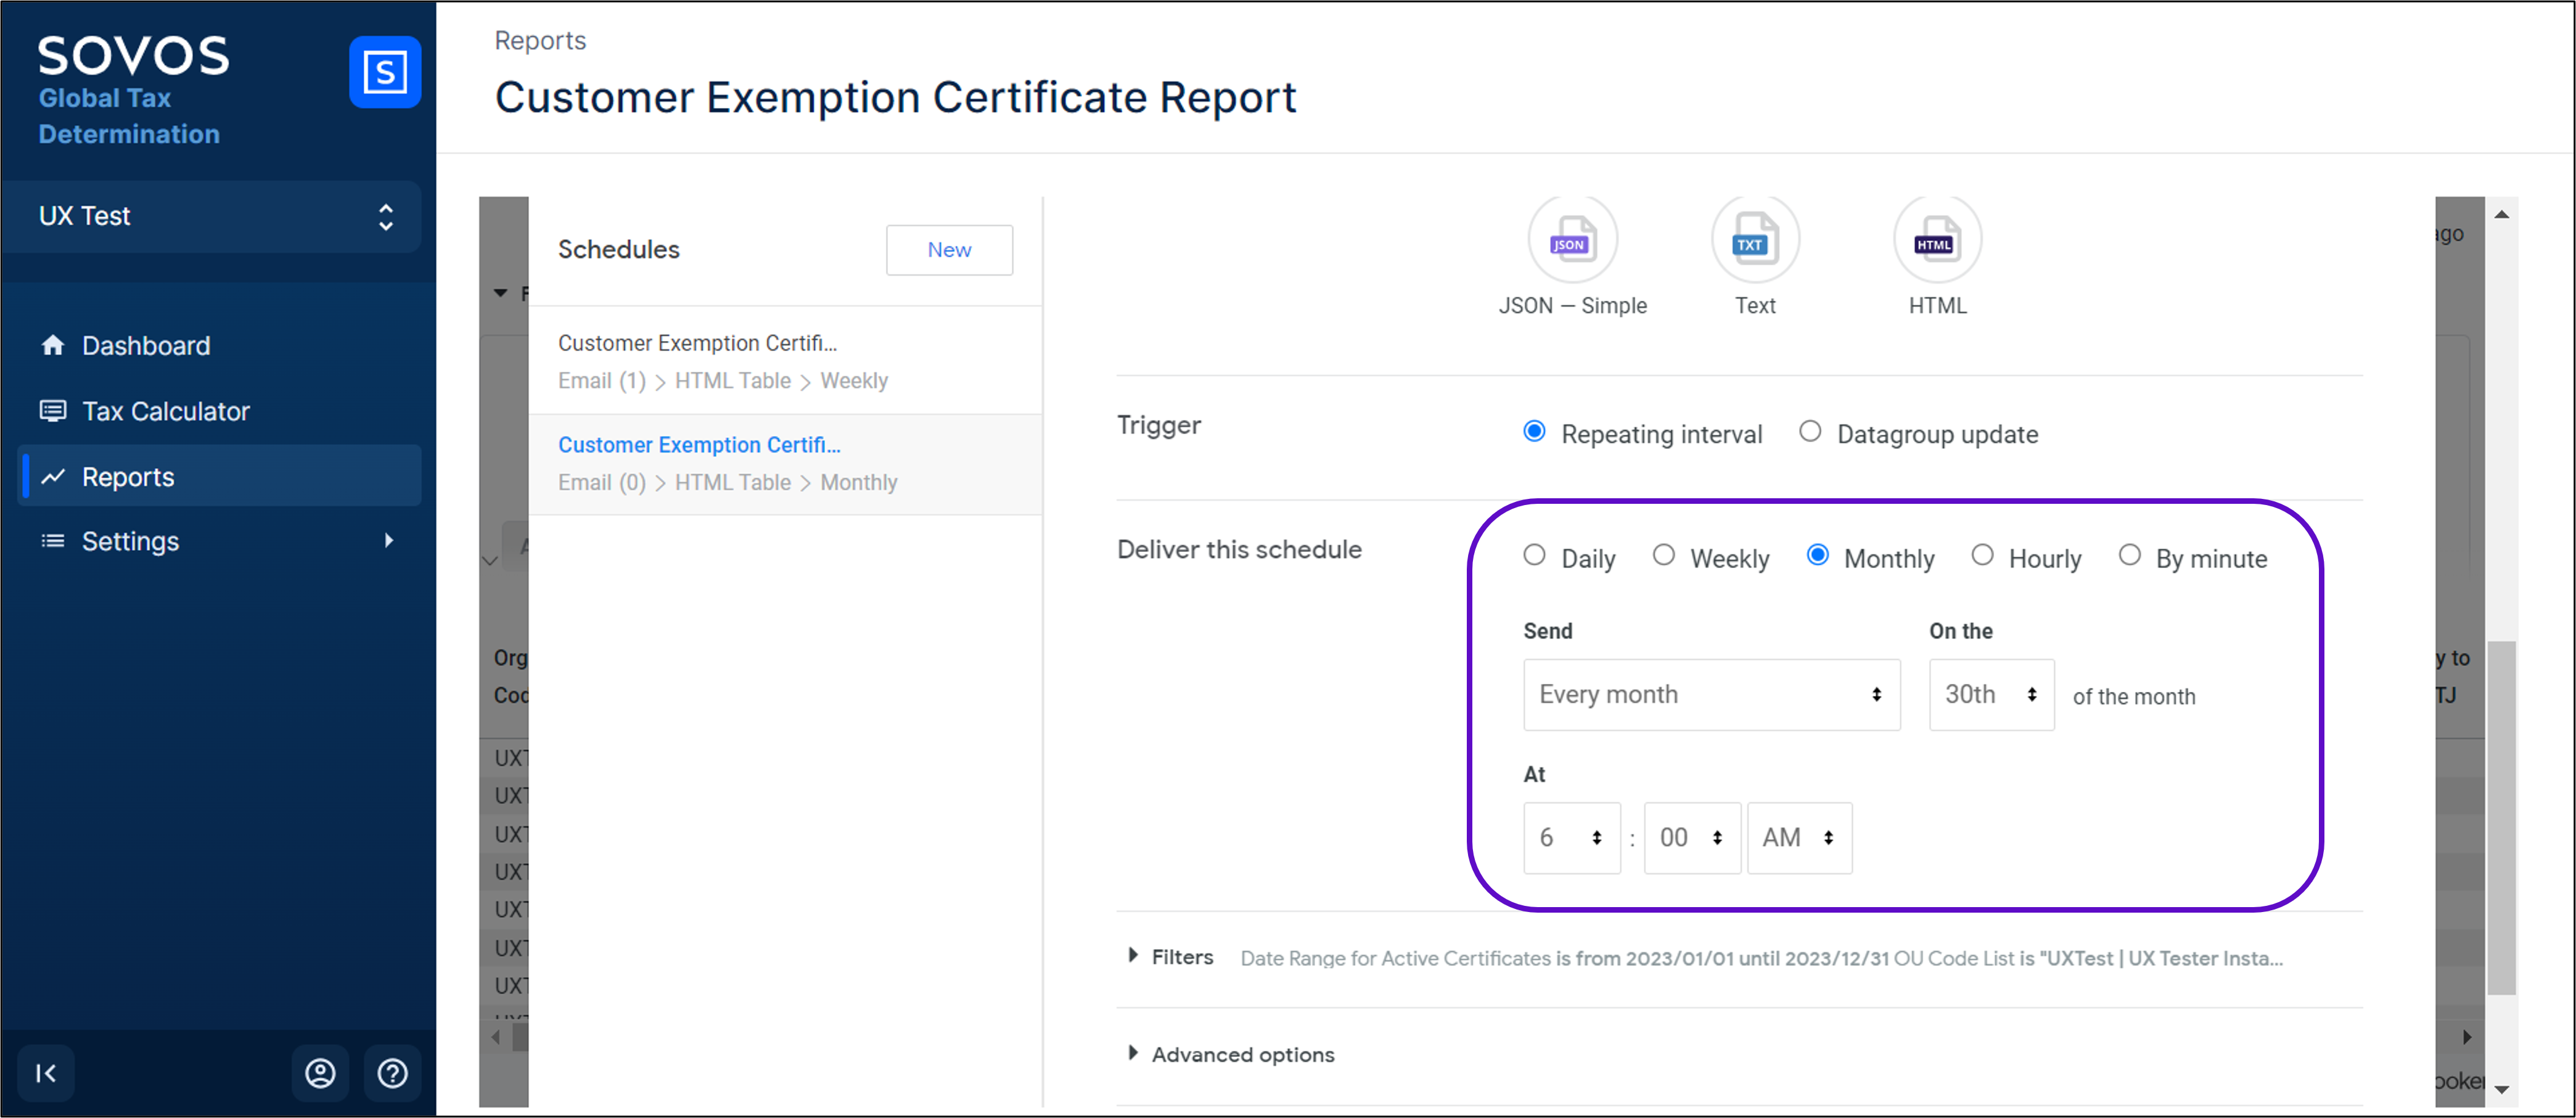The image size is (2576, 1118).
Task: Open the UX Test organization selector
Action: click(212, 216)
